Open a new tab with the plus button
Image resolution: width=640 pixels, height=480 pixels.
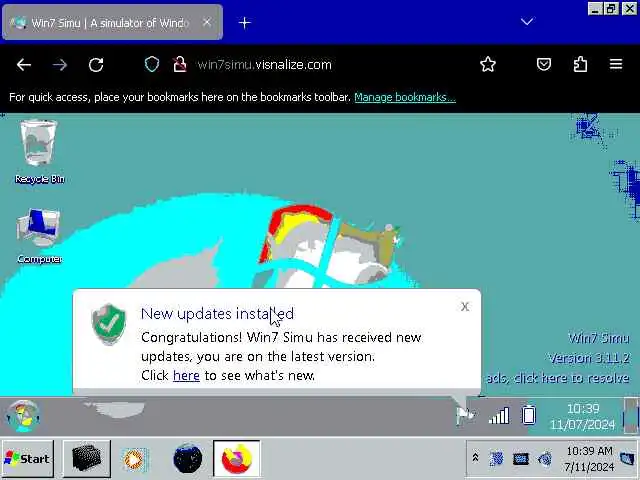click(244, 23)
